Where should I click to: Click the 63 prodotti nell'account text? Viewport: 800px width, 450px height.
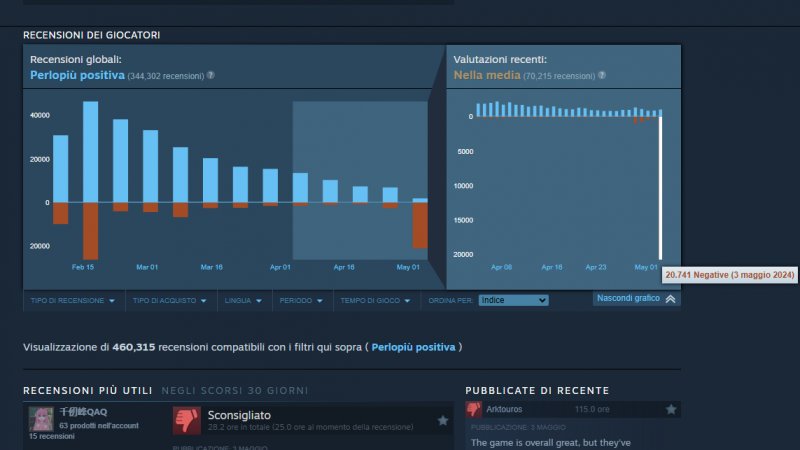(99, 426)
